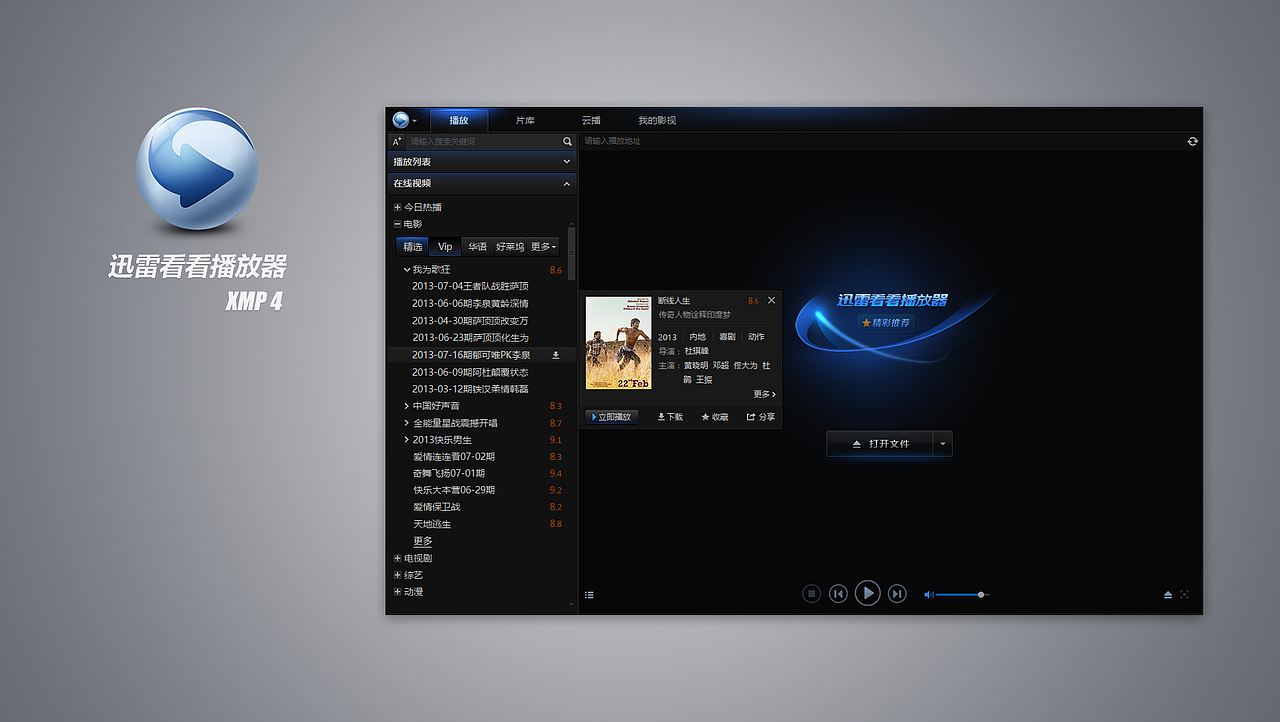Image resolution: width=1280 pixels, height=722 pixels.
Task: Click director name 杜琪峰
Action: click(x=697, y=352)
